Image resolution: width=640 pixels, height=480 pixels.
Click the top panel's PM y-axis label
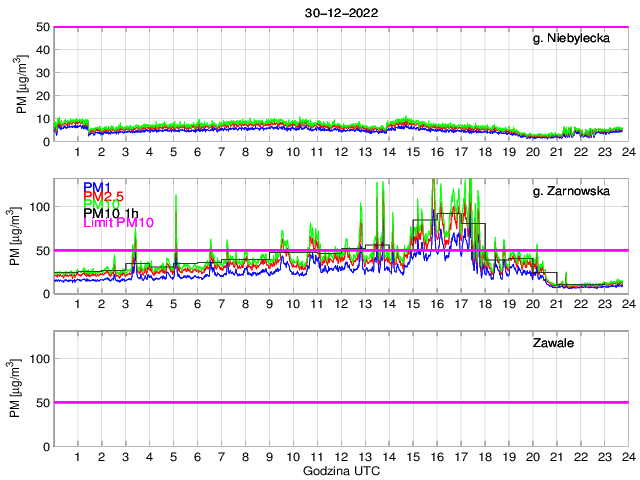click(x=22, y=84)
